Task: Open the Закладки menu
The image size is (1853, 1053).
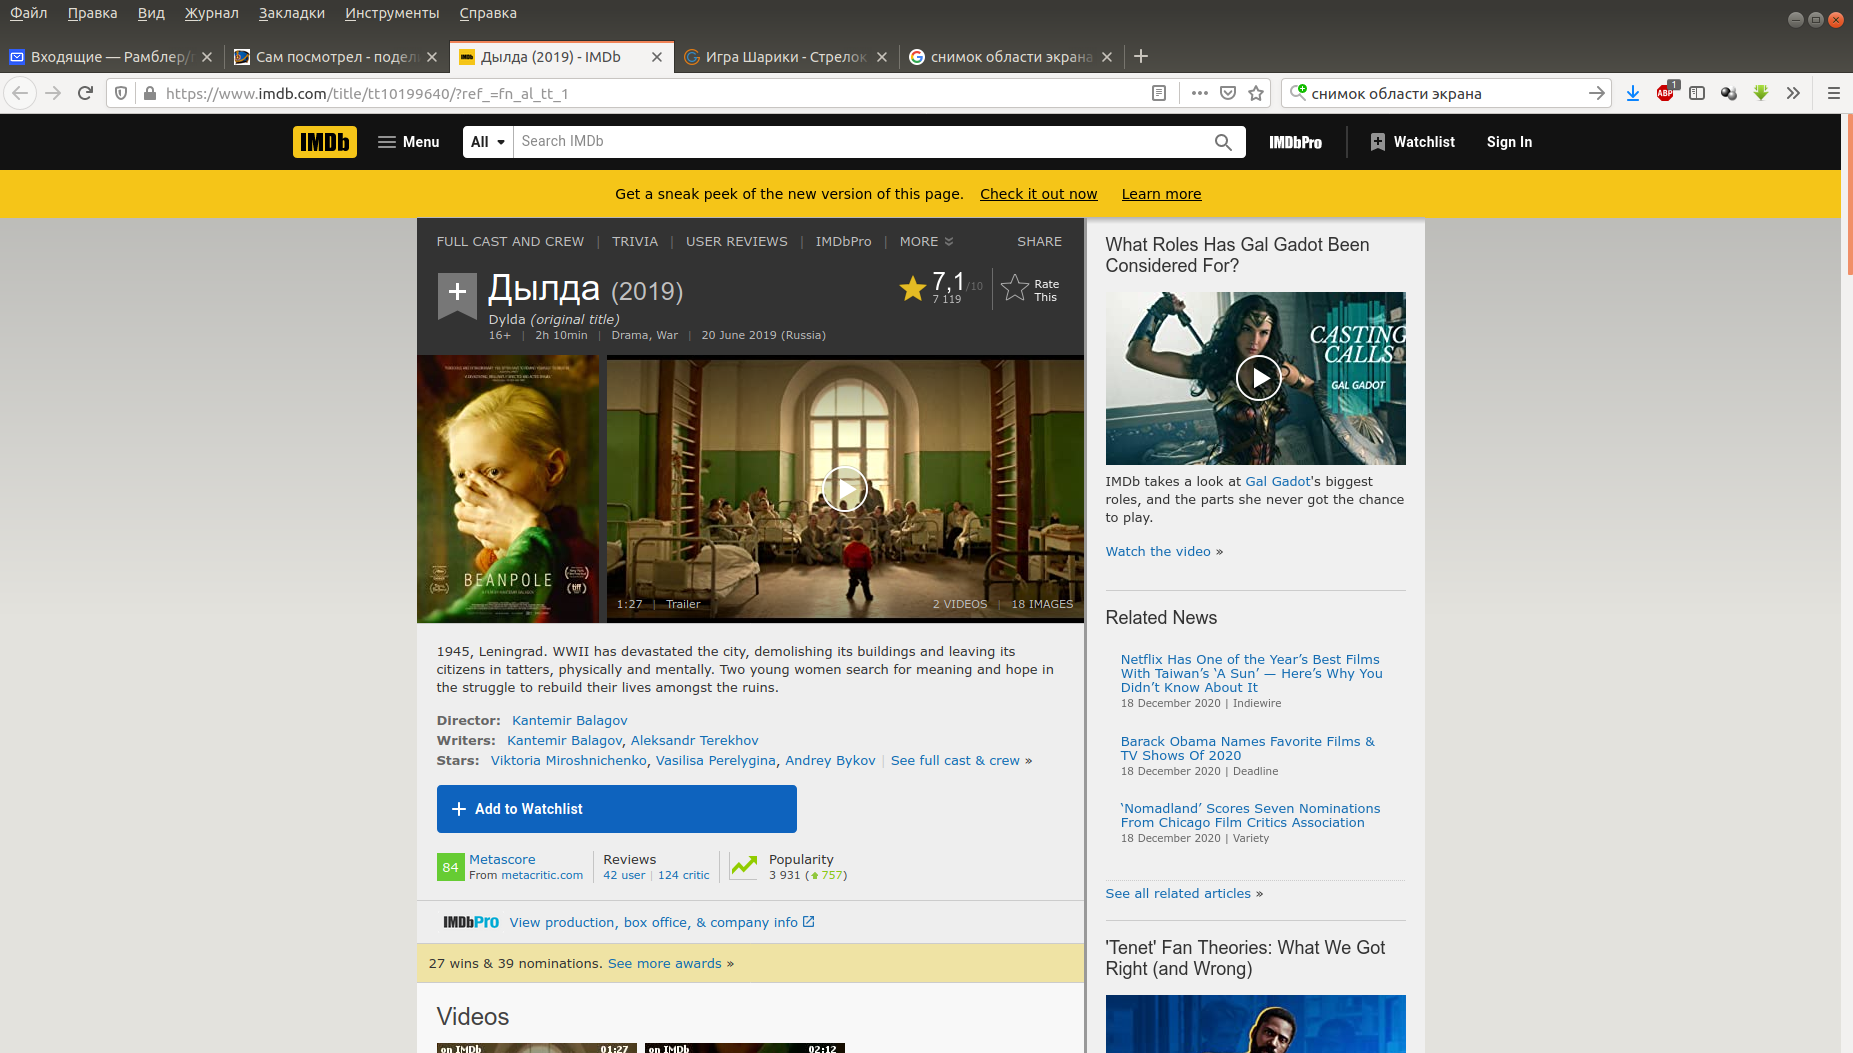Action: [x=292, y=13]
